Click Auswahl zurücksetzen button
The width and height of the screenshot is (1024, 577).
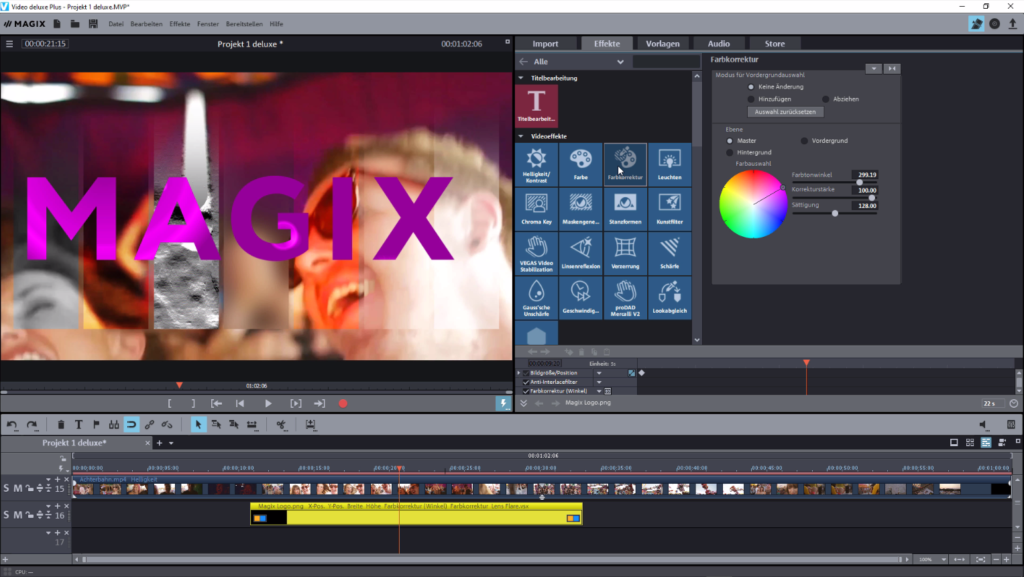click(x=785, y=112)
